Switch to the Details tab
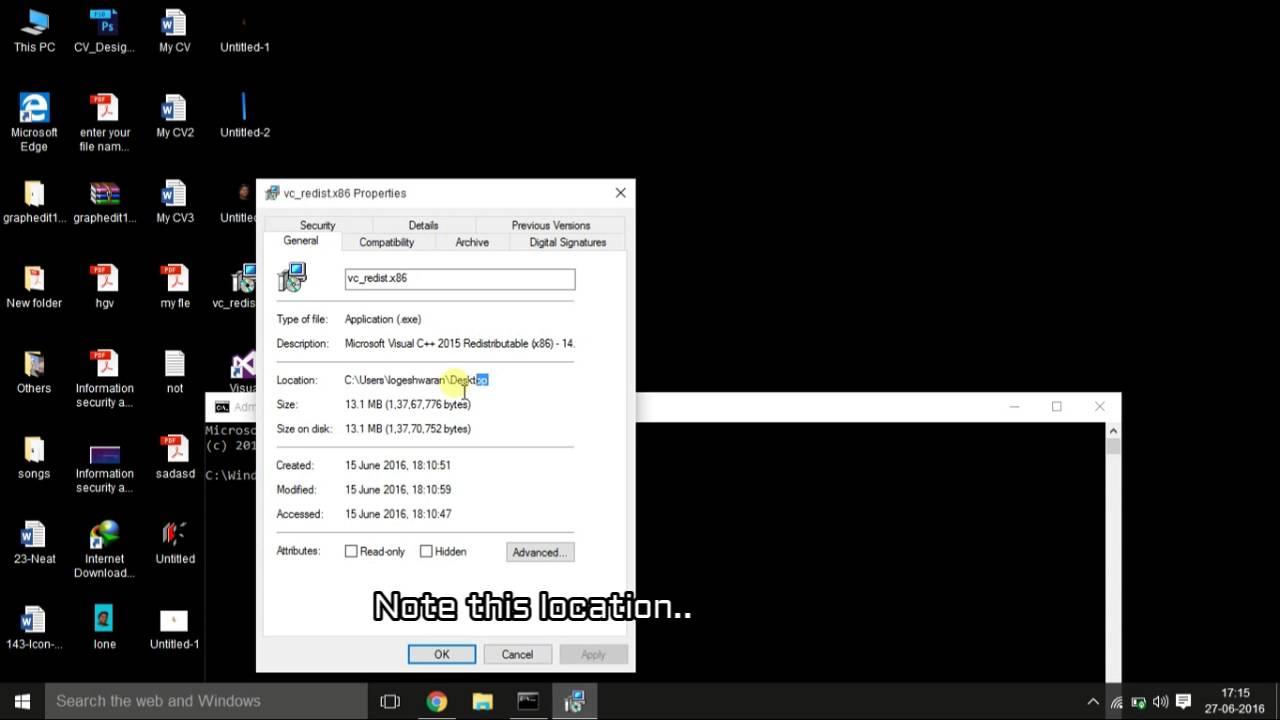The height and width of the screenshot is (720, 1280). pos(423,225)
